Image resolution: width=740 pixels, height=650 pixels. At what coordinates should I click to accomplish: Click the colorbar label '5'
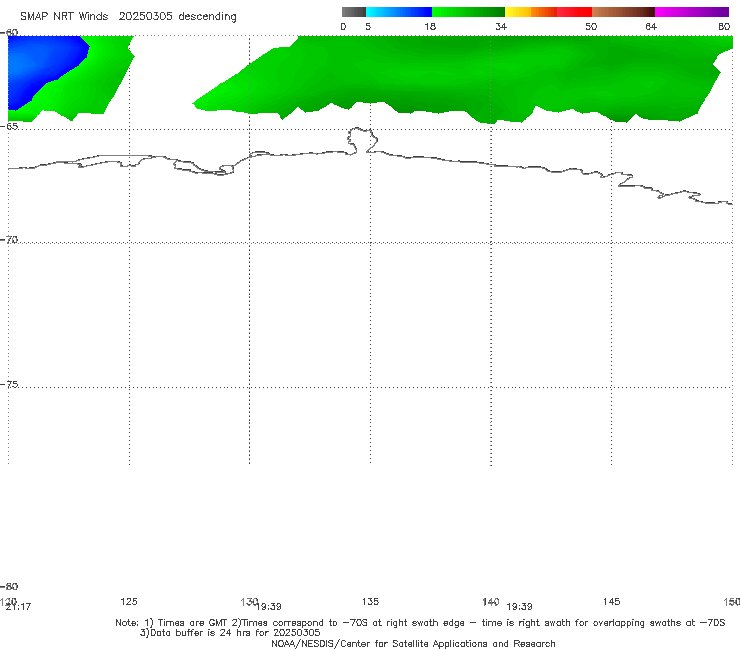(x=368, y=26)
